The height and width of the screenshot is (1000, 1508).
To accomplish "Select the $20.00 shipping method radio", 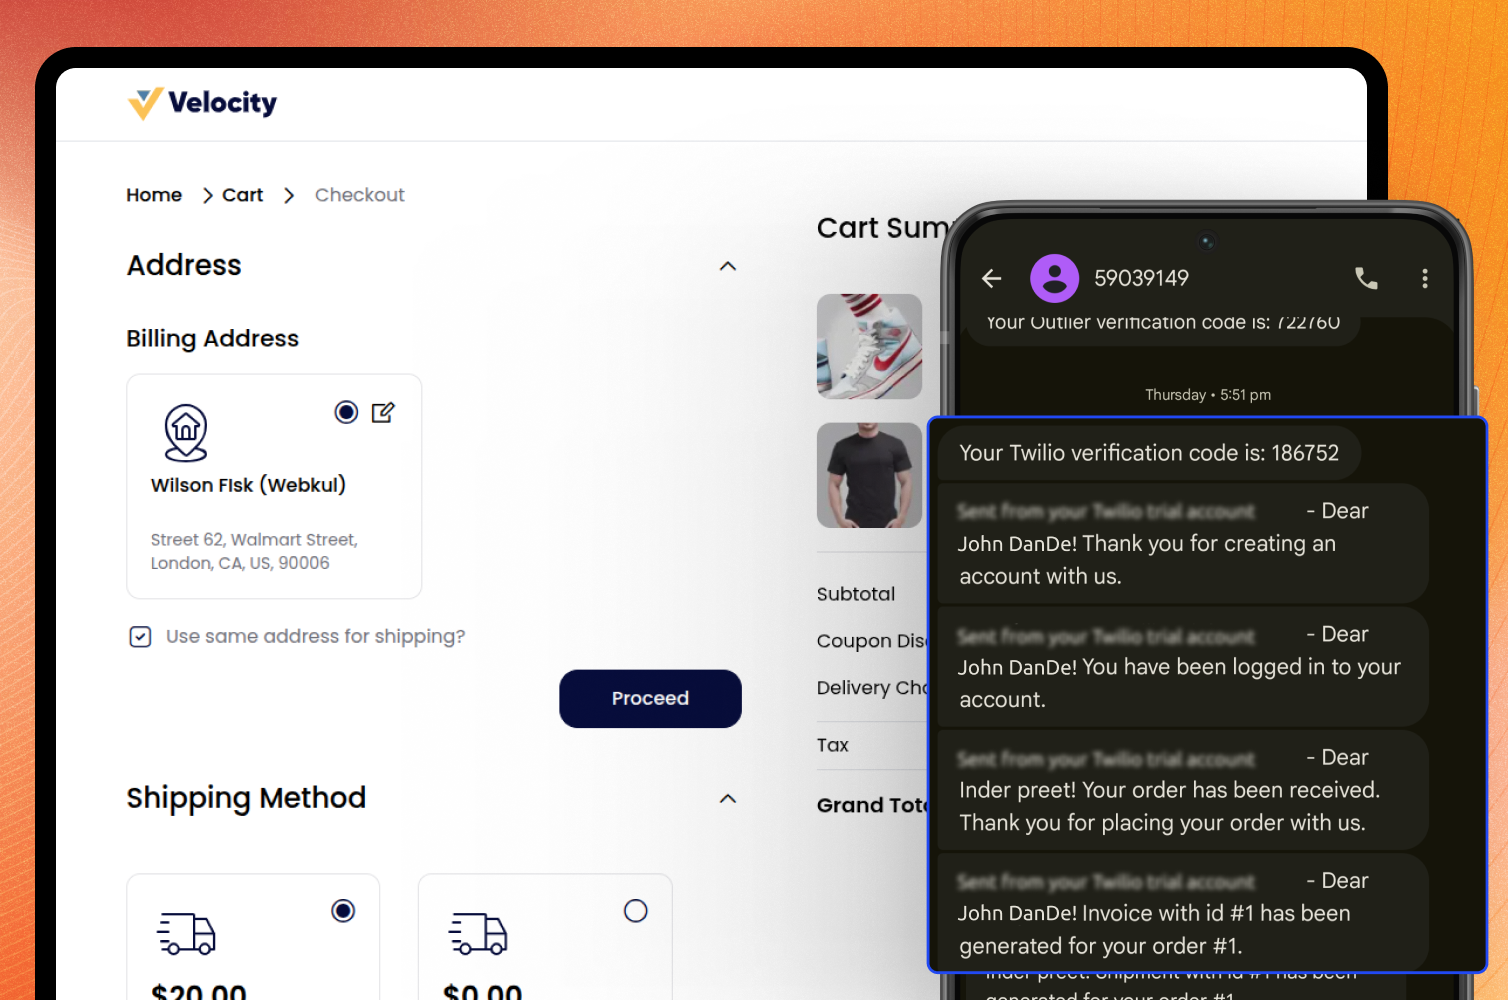I will pos(343,911).
